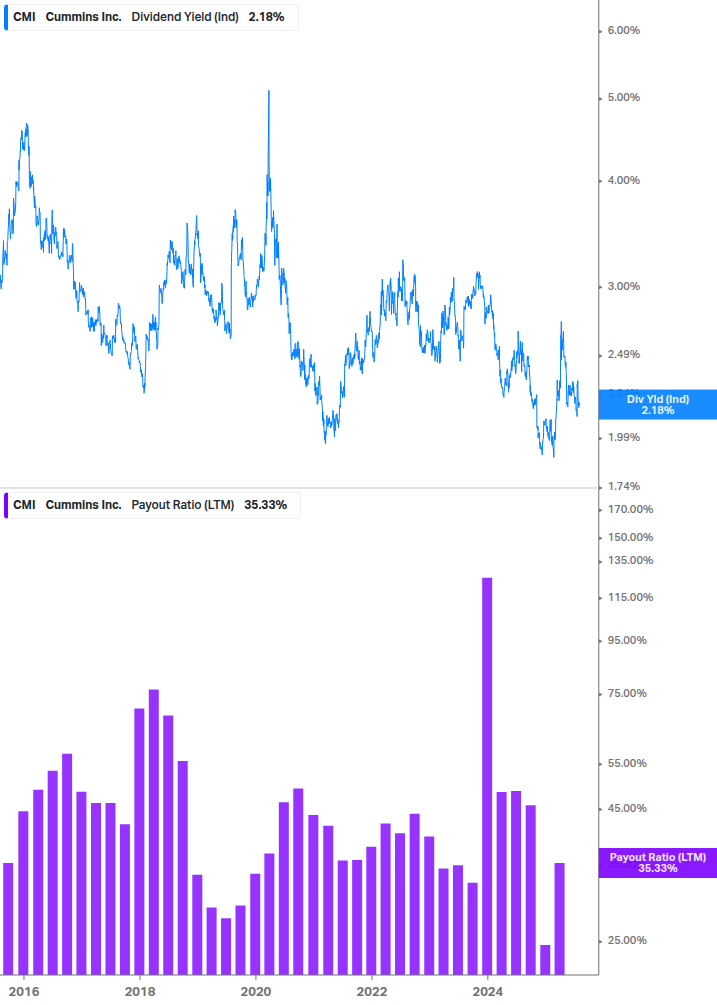Click the 115.00% payout axis label

630,597
